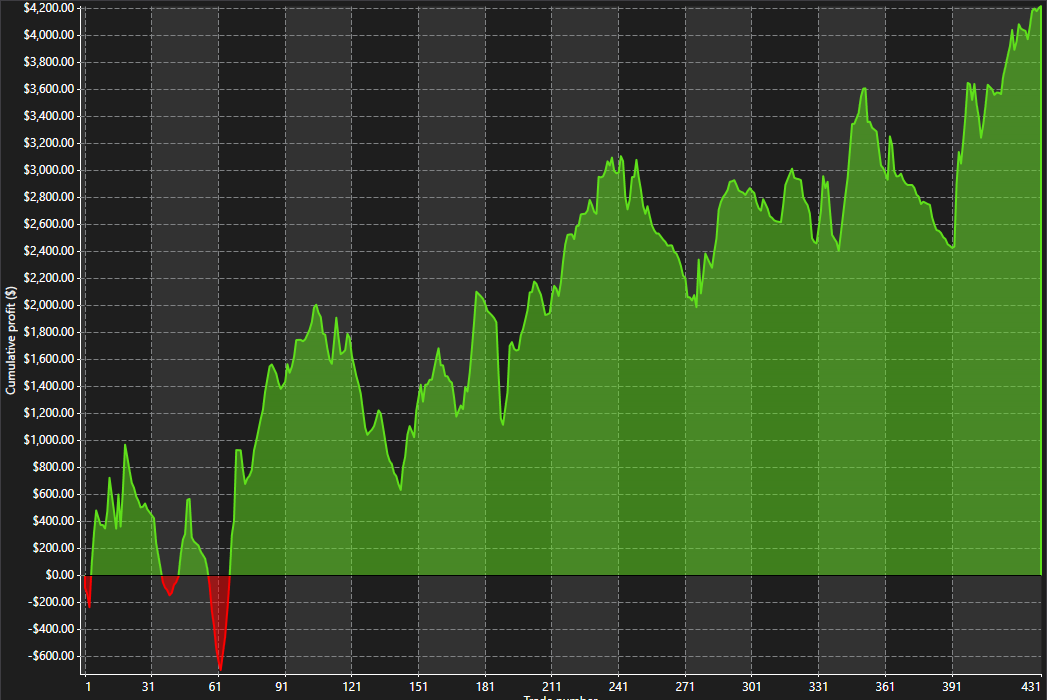1047x700 pixels.
Task: Pick trade number 121 on the x-axis
Action: click(351, 687)
